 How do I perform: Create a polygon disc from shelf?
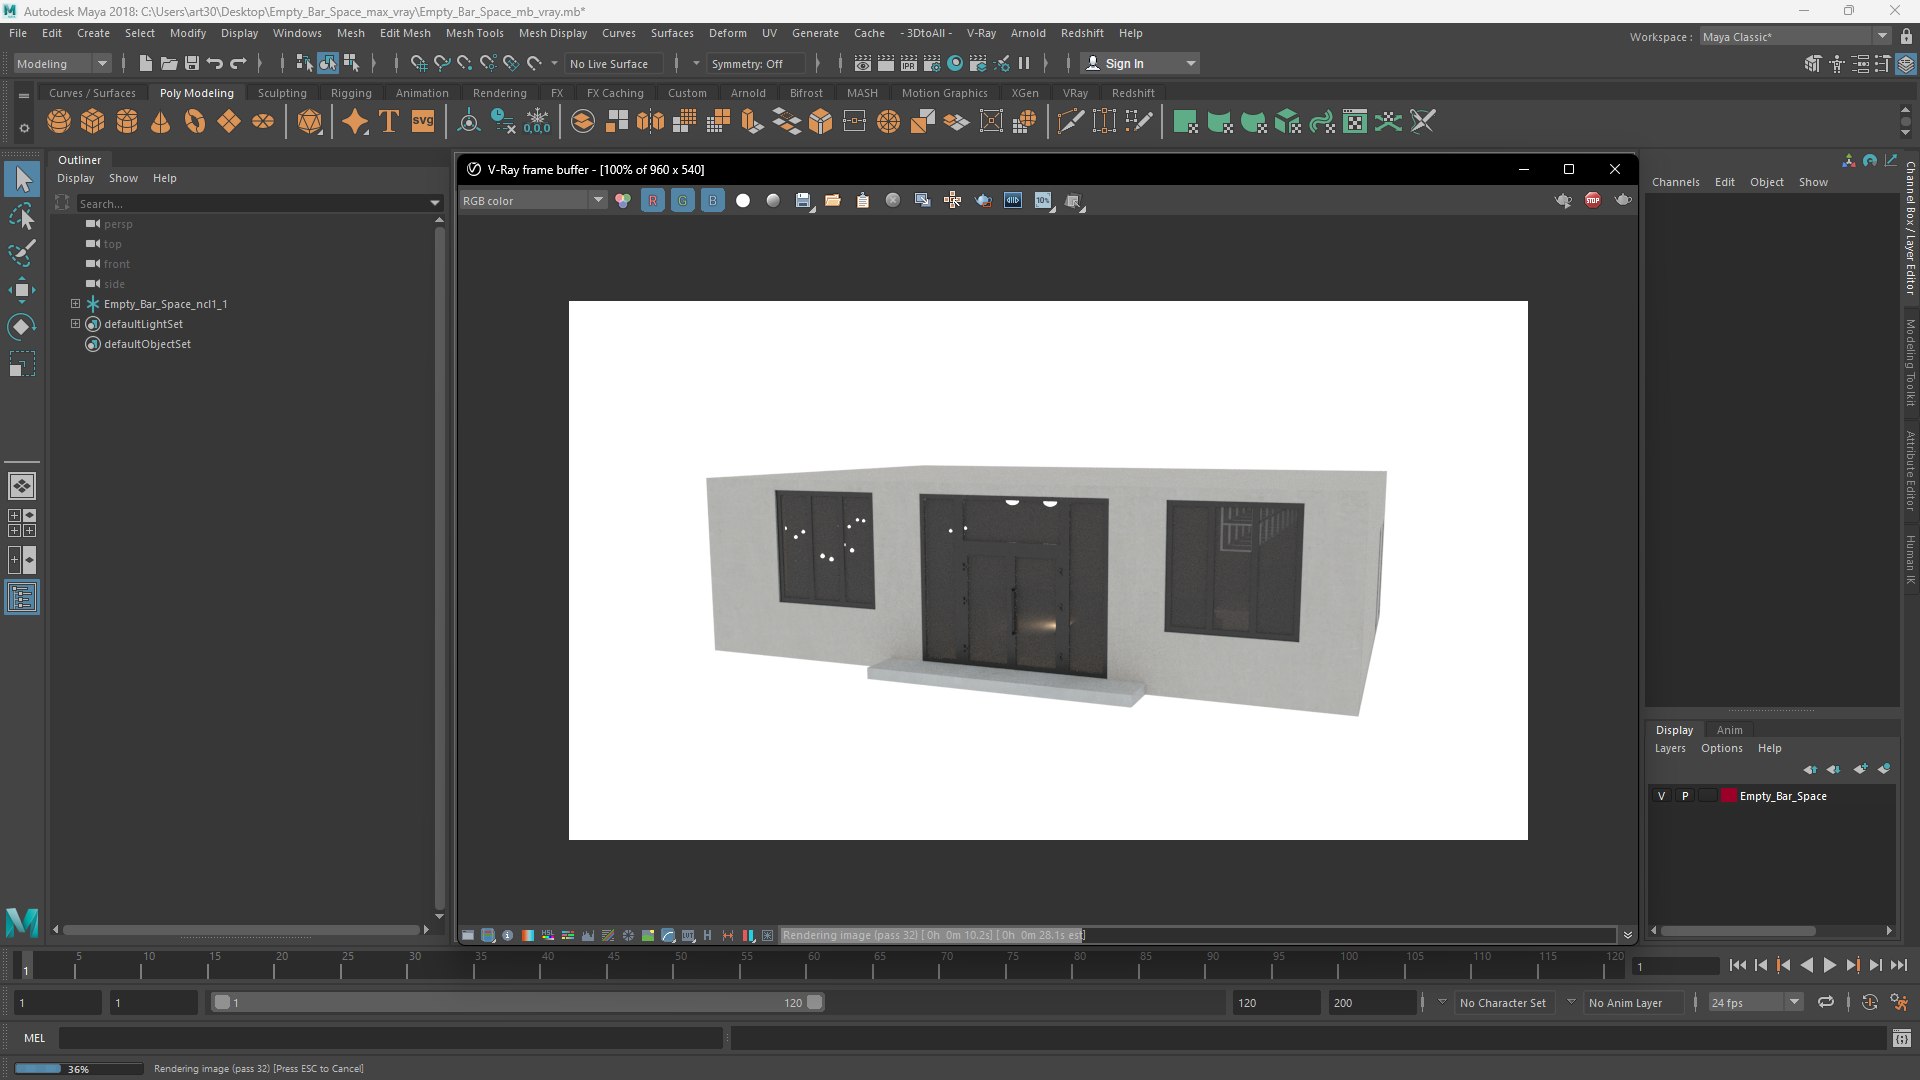pos(262,122)
